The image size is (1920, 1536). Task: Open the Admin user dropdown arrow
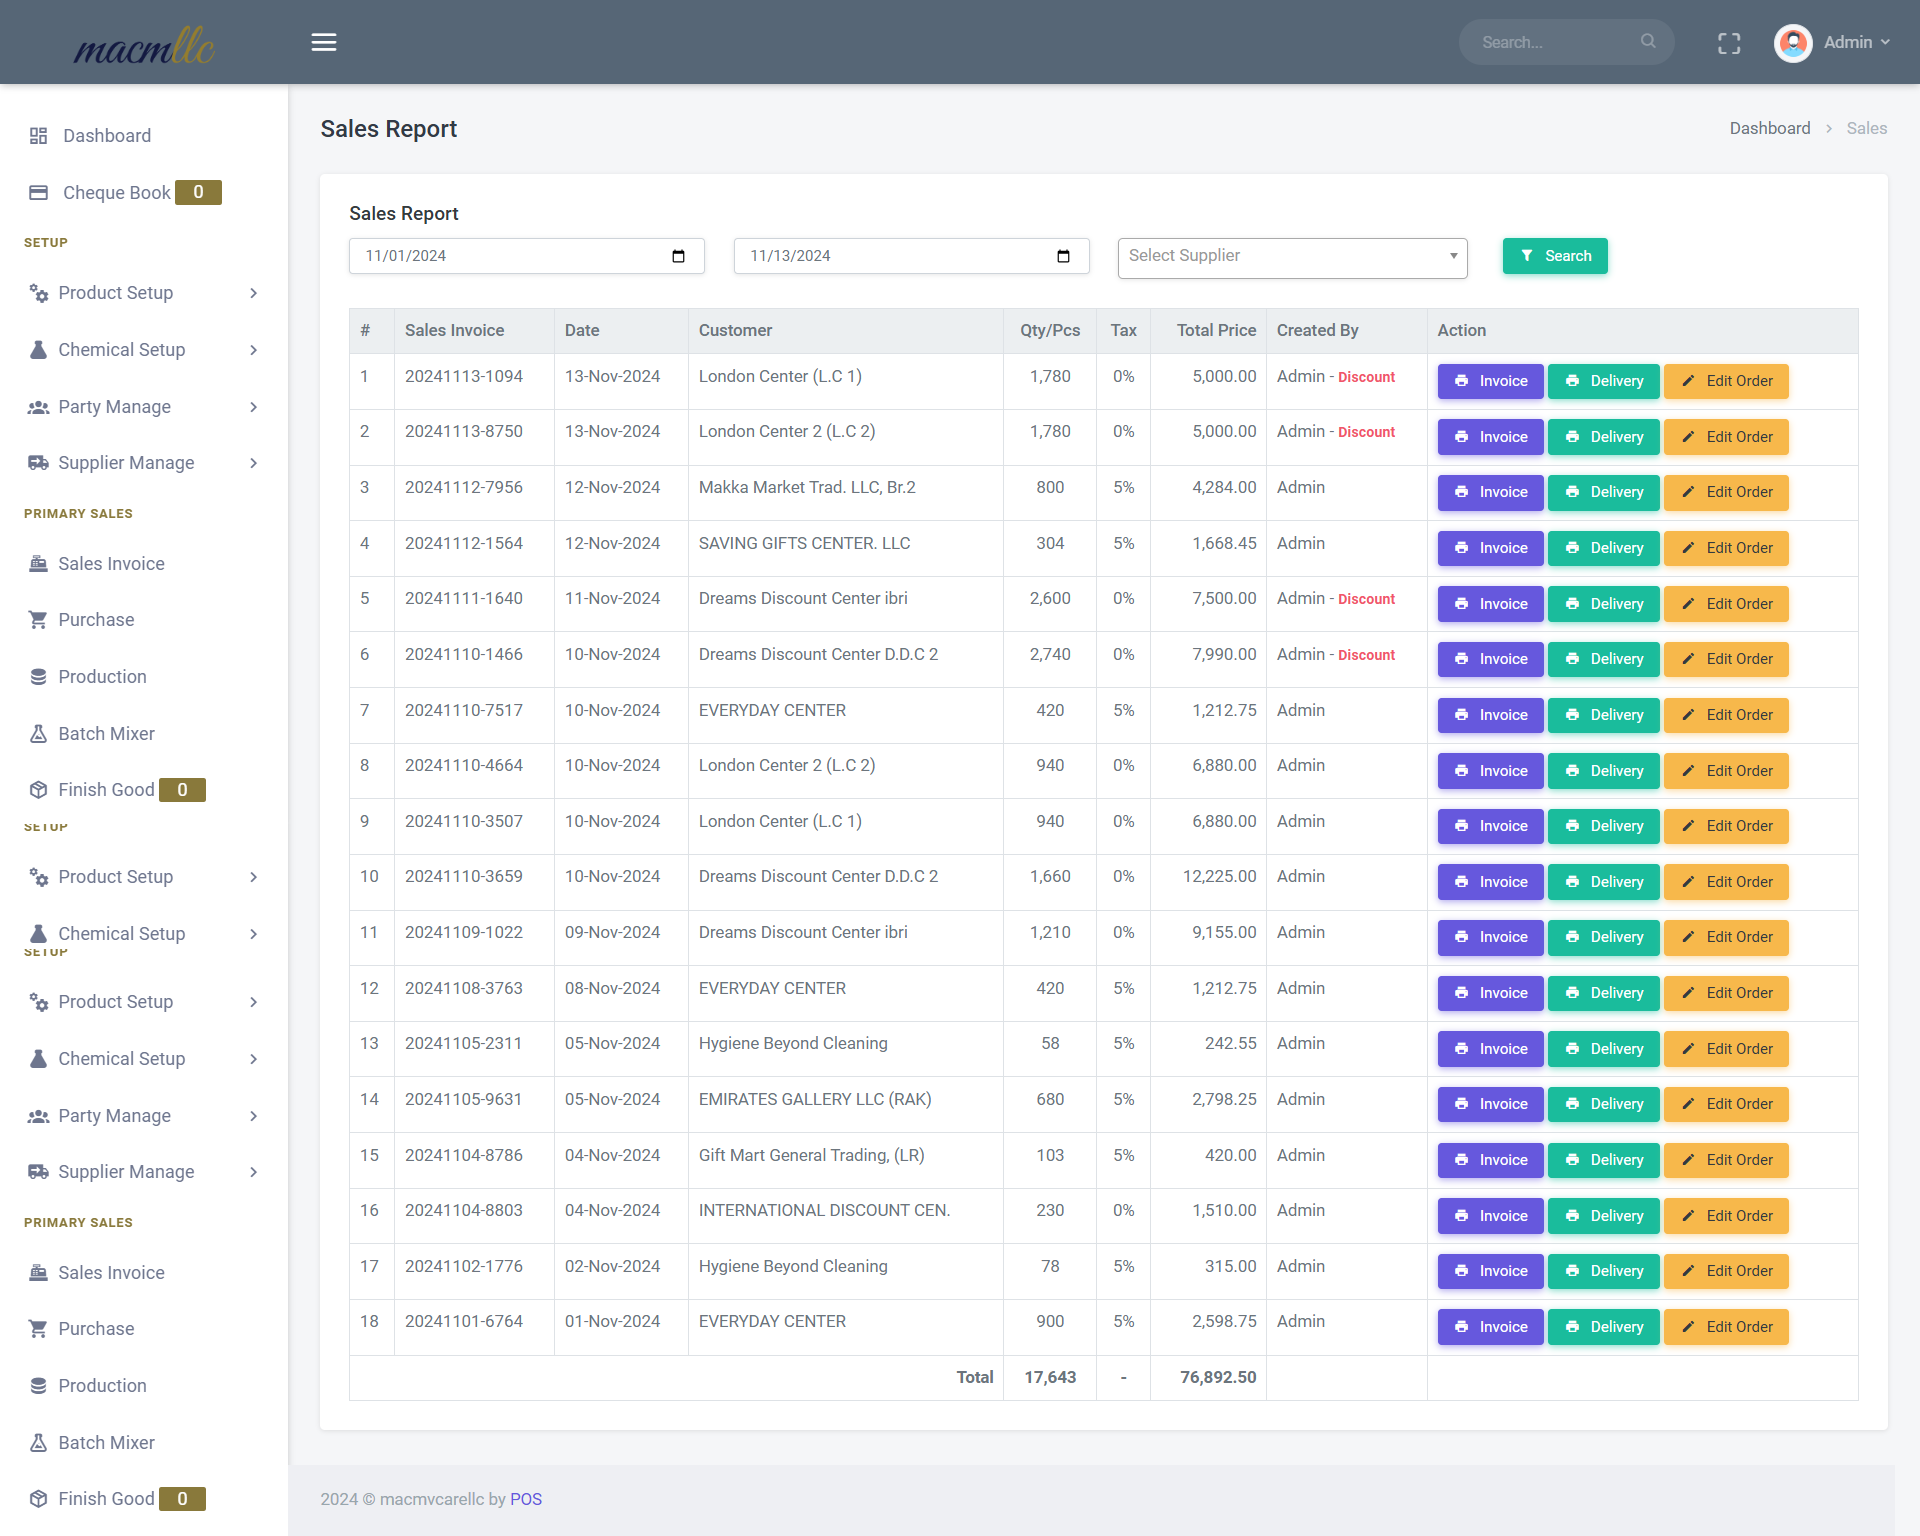point(1885,42)
